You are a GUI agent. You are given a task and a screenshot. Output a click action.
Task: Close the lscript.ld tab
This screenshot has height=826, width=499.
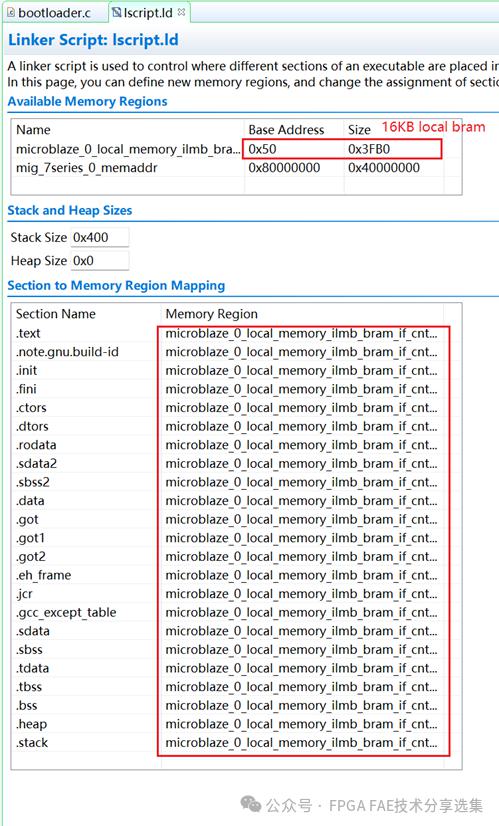pos(182,12)
